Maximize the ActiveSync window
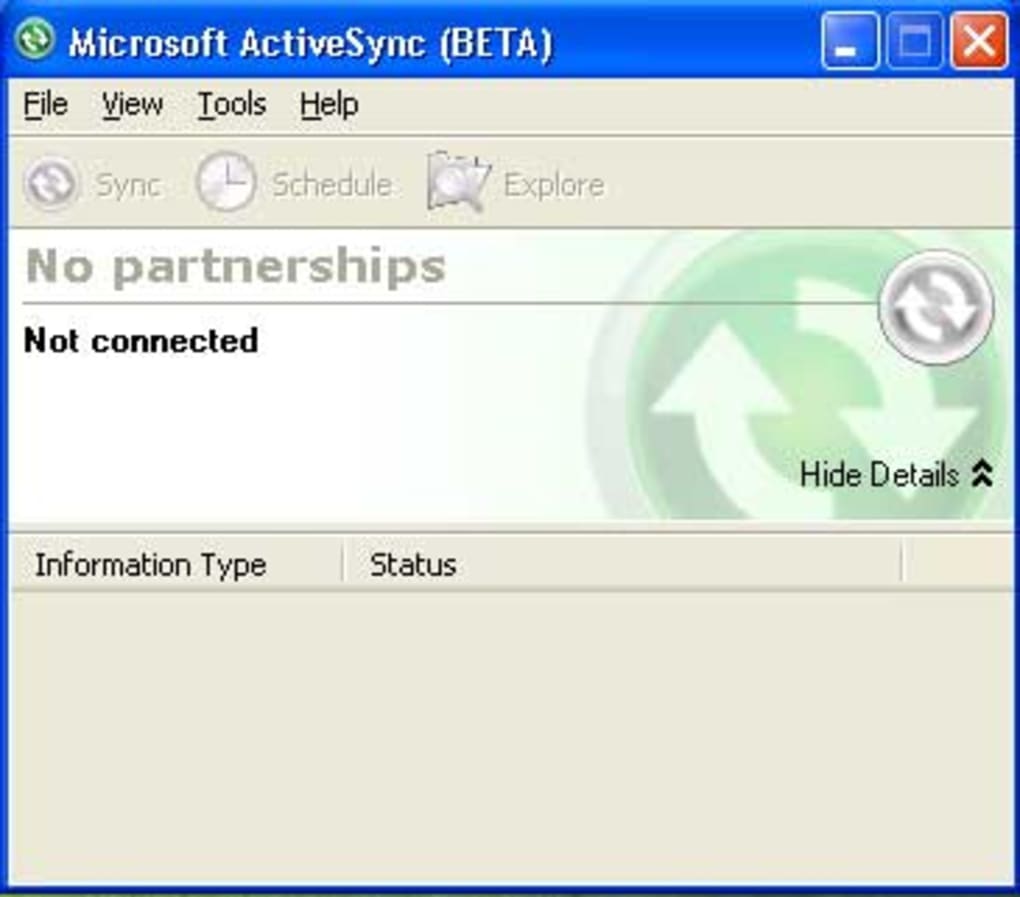 914,42
